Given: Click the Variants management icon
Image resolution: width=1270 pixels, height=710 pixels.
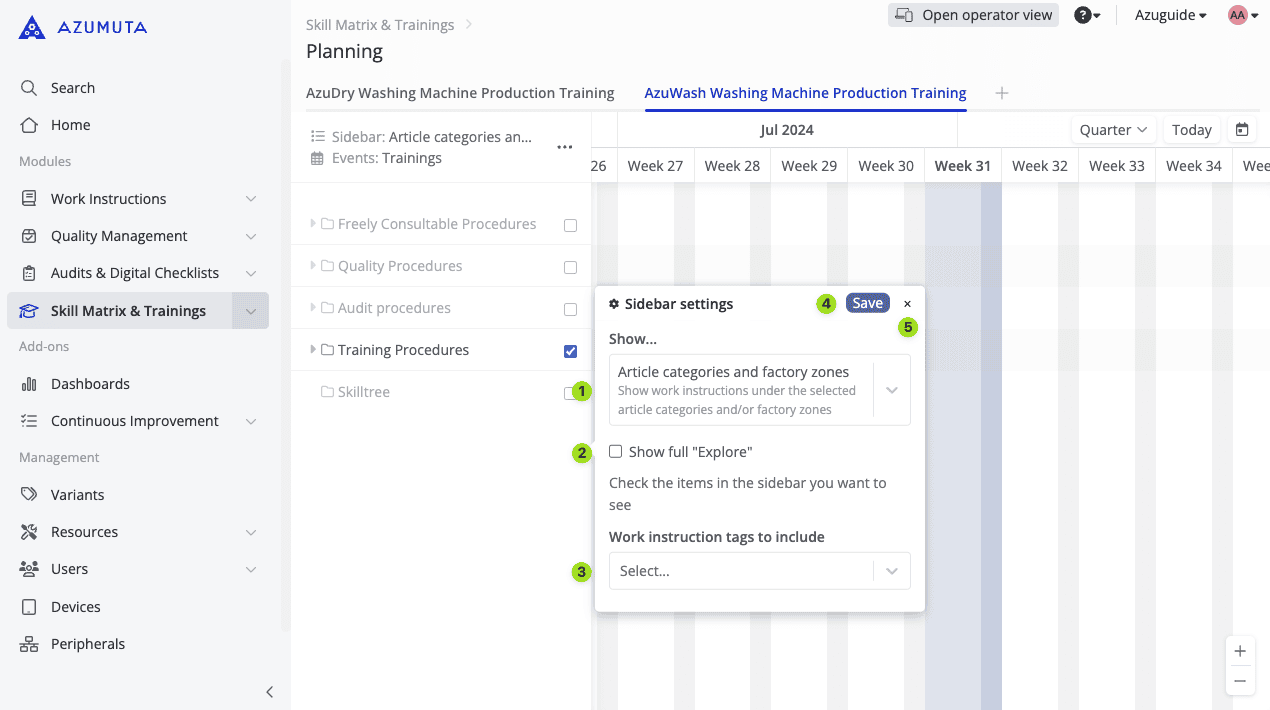Looking at the screenshot, I should click(x=30, y=494).
